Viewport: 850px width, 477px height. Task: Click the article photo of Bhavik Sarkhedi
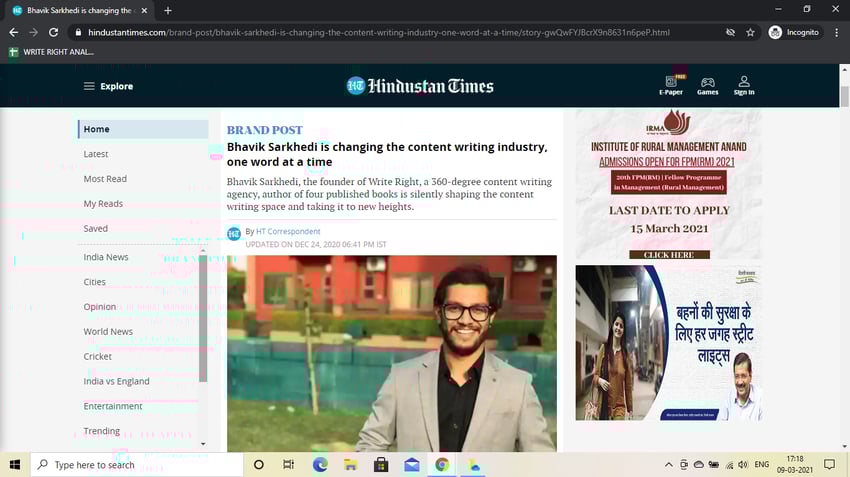tap(392, 353)
